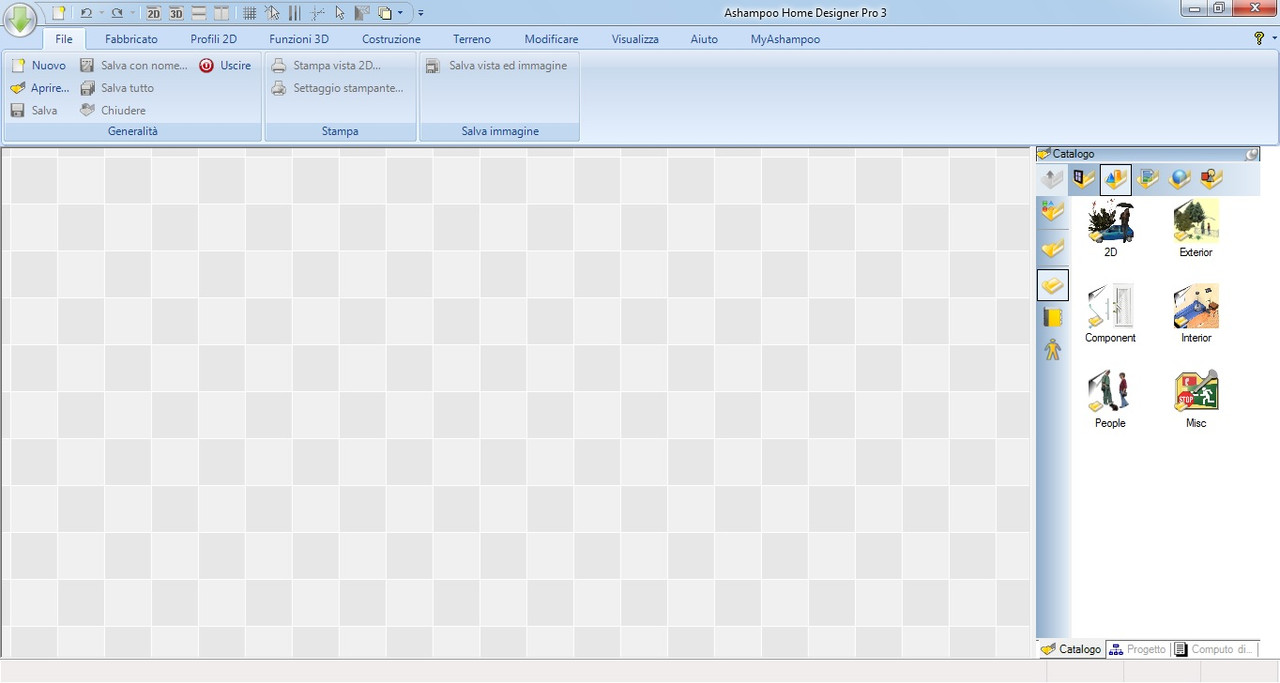Image resolution: width=1280 pixels, height=683 pixels.
Task: Click the catalog up-one-level folder icon
Action: (x=1052, y=180)
